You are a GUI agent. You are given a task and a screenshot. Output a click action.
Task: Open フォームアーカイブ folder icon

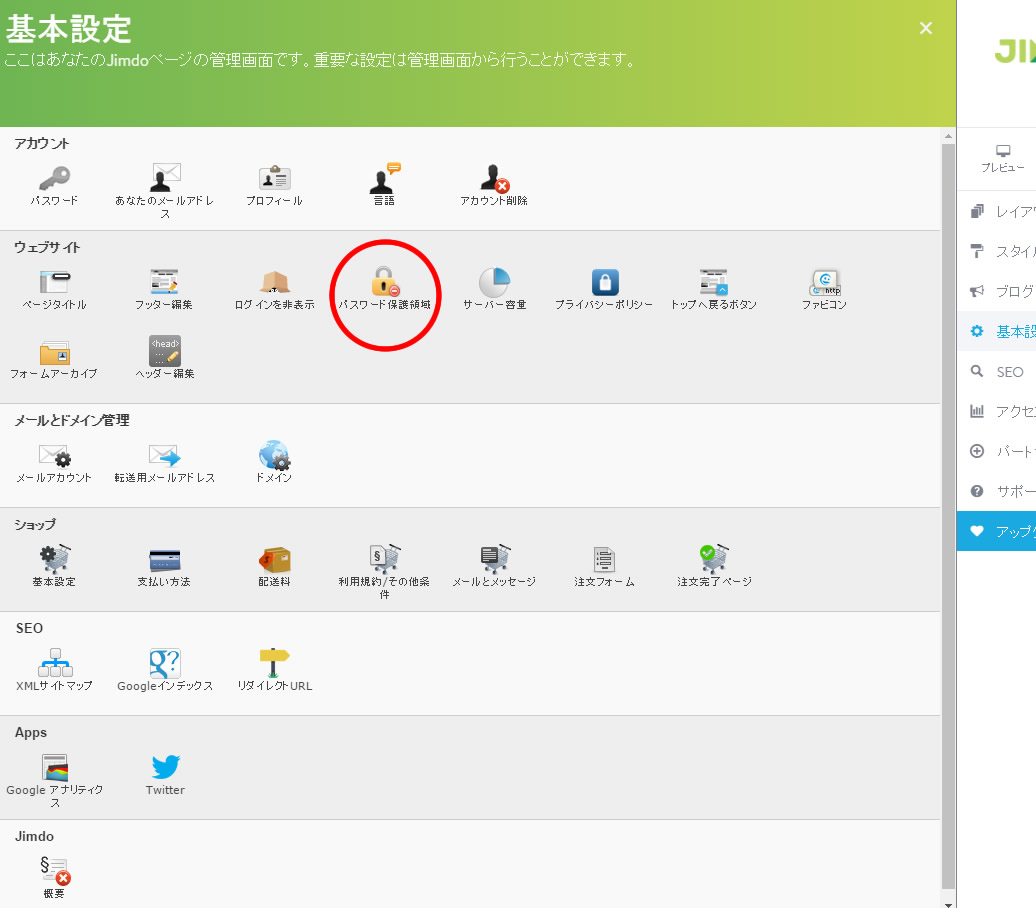click(54, 352)
